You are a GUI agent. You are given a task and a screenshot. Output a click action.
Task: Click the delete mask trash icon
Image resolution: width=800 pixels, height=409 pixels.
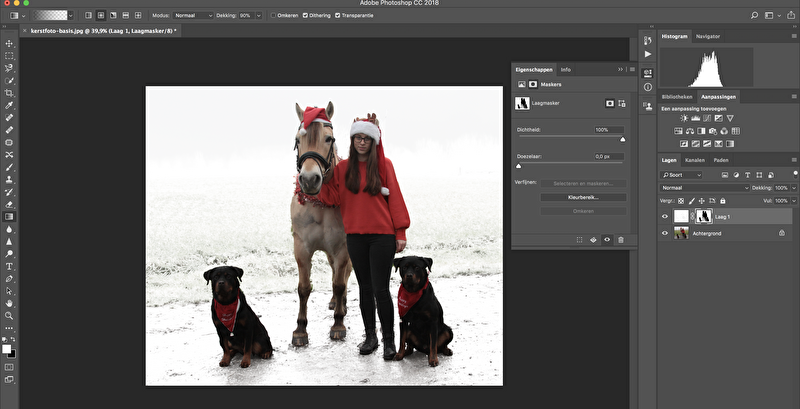(x=621, y=240)
